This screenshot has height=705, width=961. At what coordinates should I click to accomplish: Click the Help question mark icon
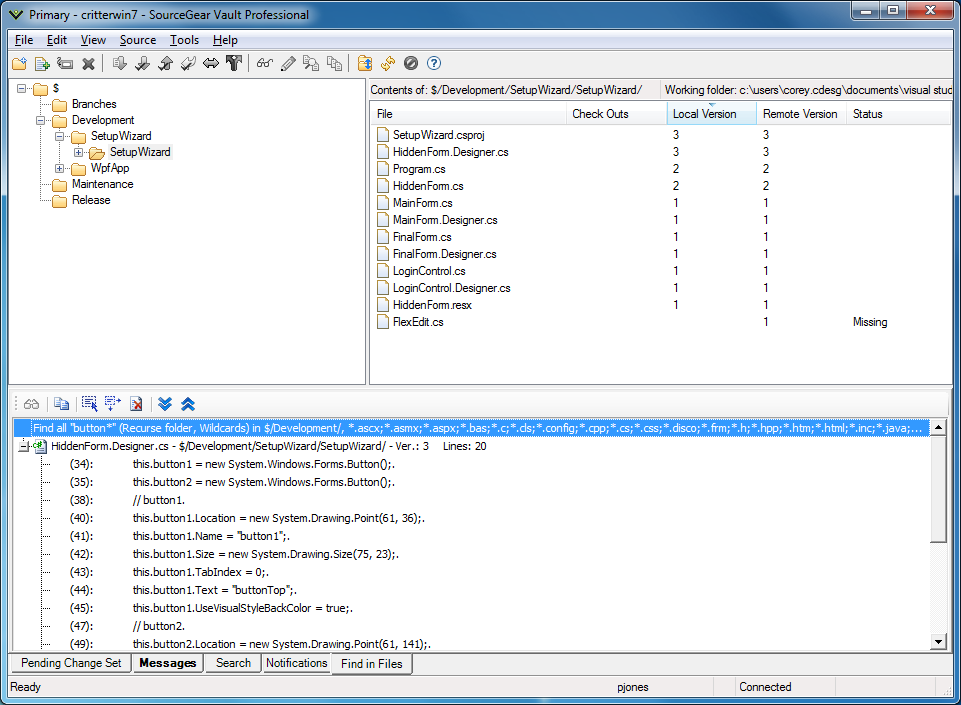434,63
